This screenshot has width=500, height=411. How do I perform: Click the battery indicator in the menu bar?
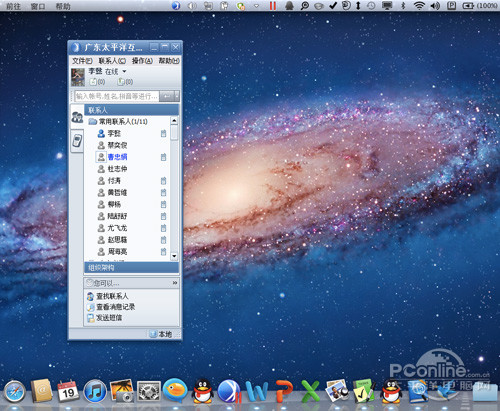coord(468,6)
